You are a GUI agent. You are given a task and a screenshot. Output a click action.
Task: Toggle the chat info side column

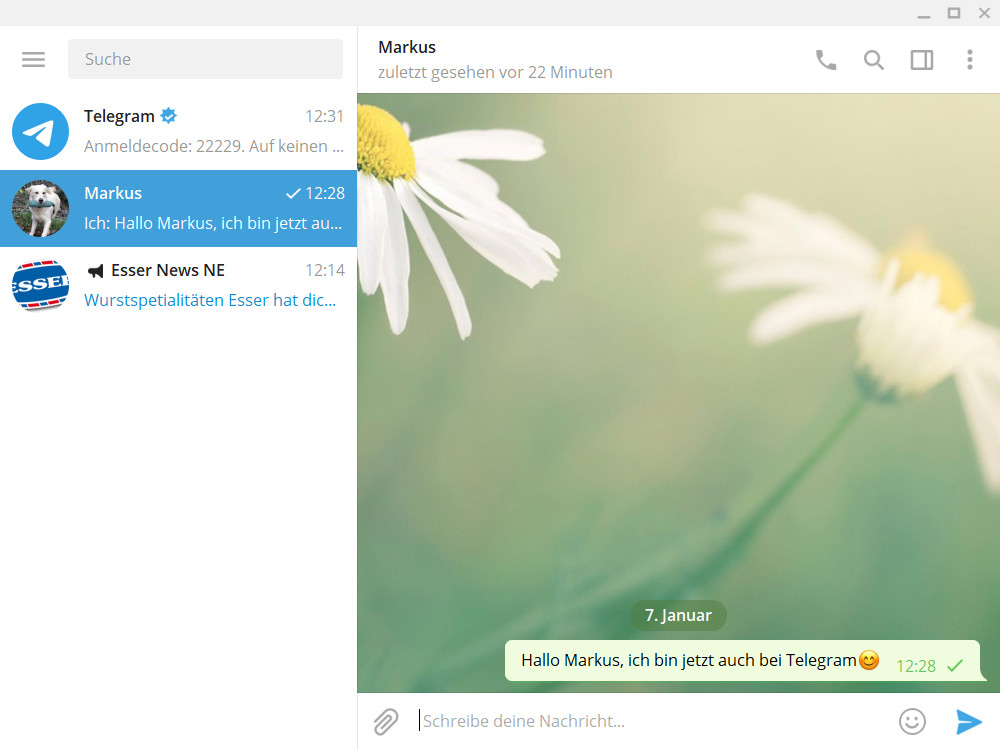click(x=921, y=59)
